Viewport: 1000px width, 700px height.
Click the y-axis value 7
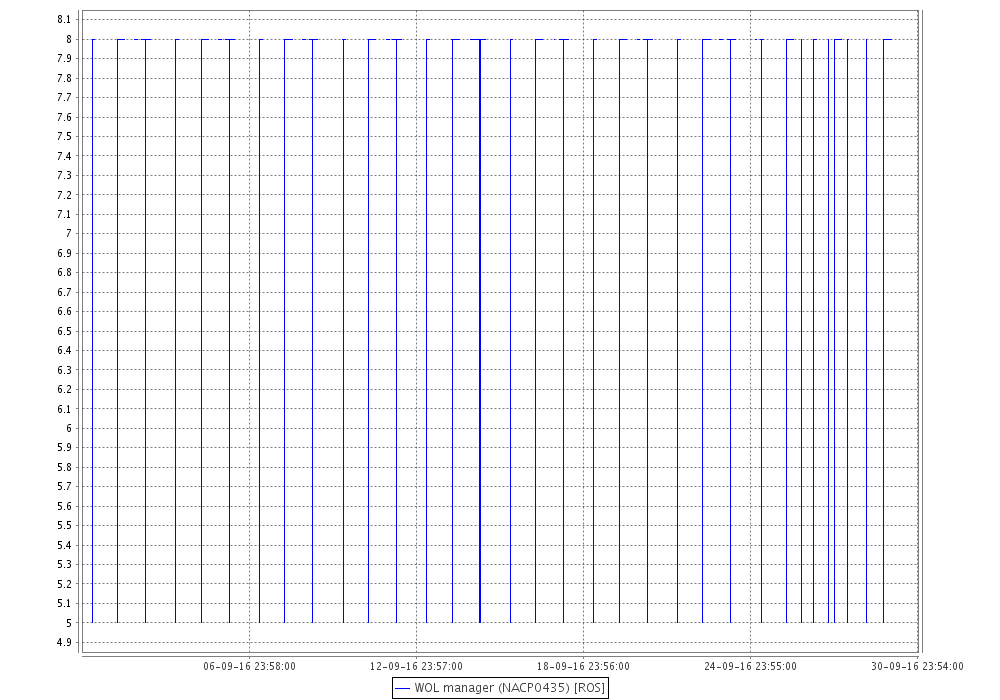click(x=69, y=234)
